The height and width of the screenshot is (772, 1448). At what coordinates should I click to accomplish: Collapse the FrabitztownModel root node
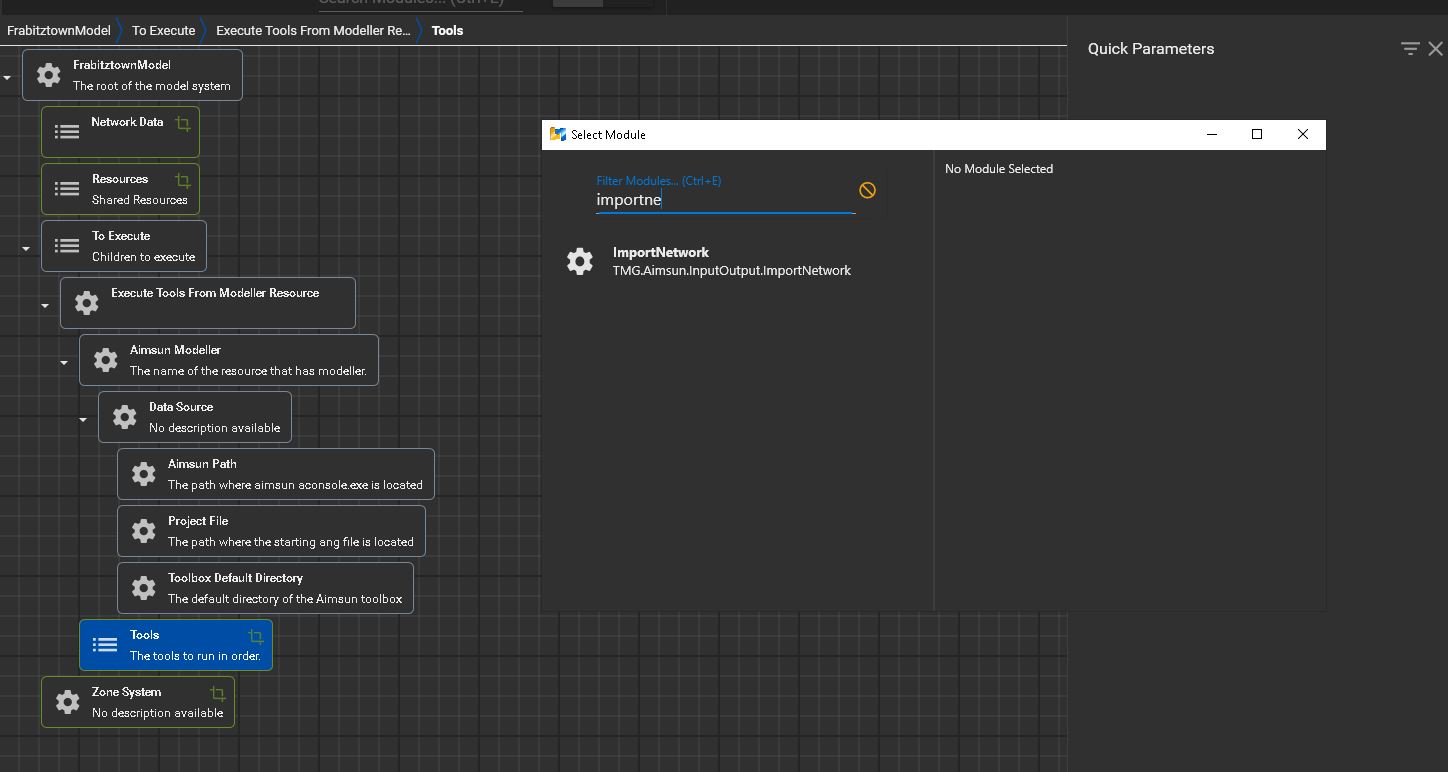point(7,77)
